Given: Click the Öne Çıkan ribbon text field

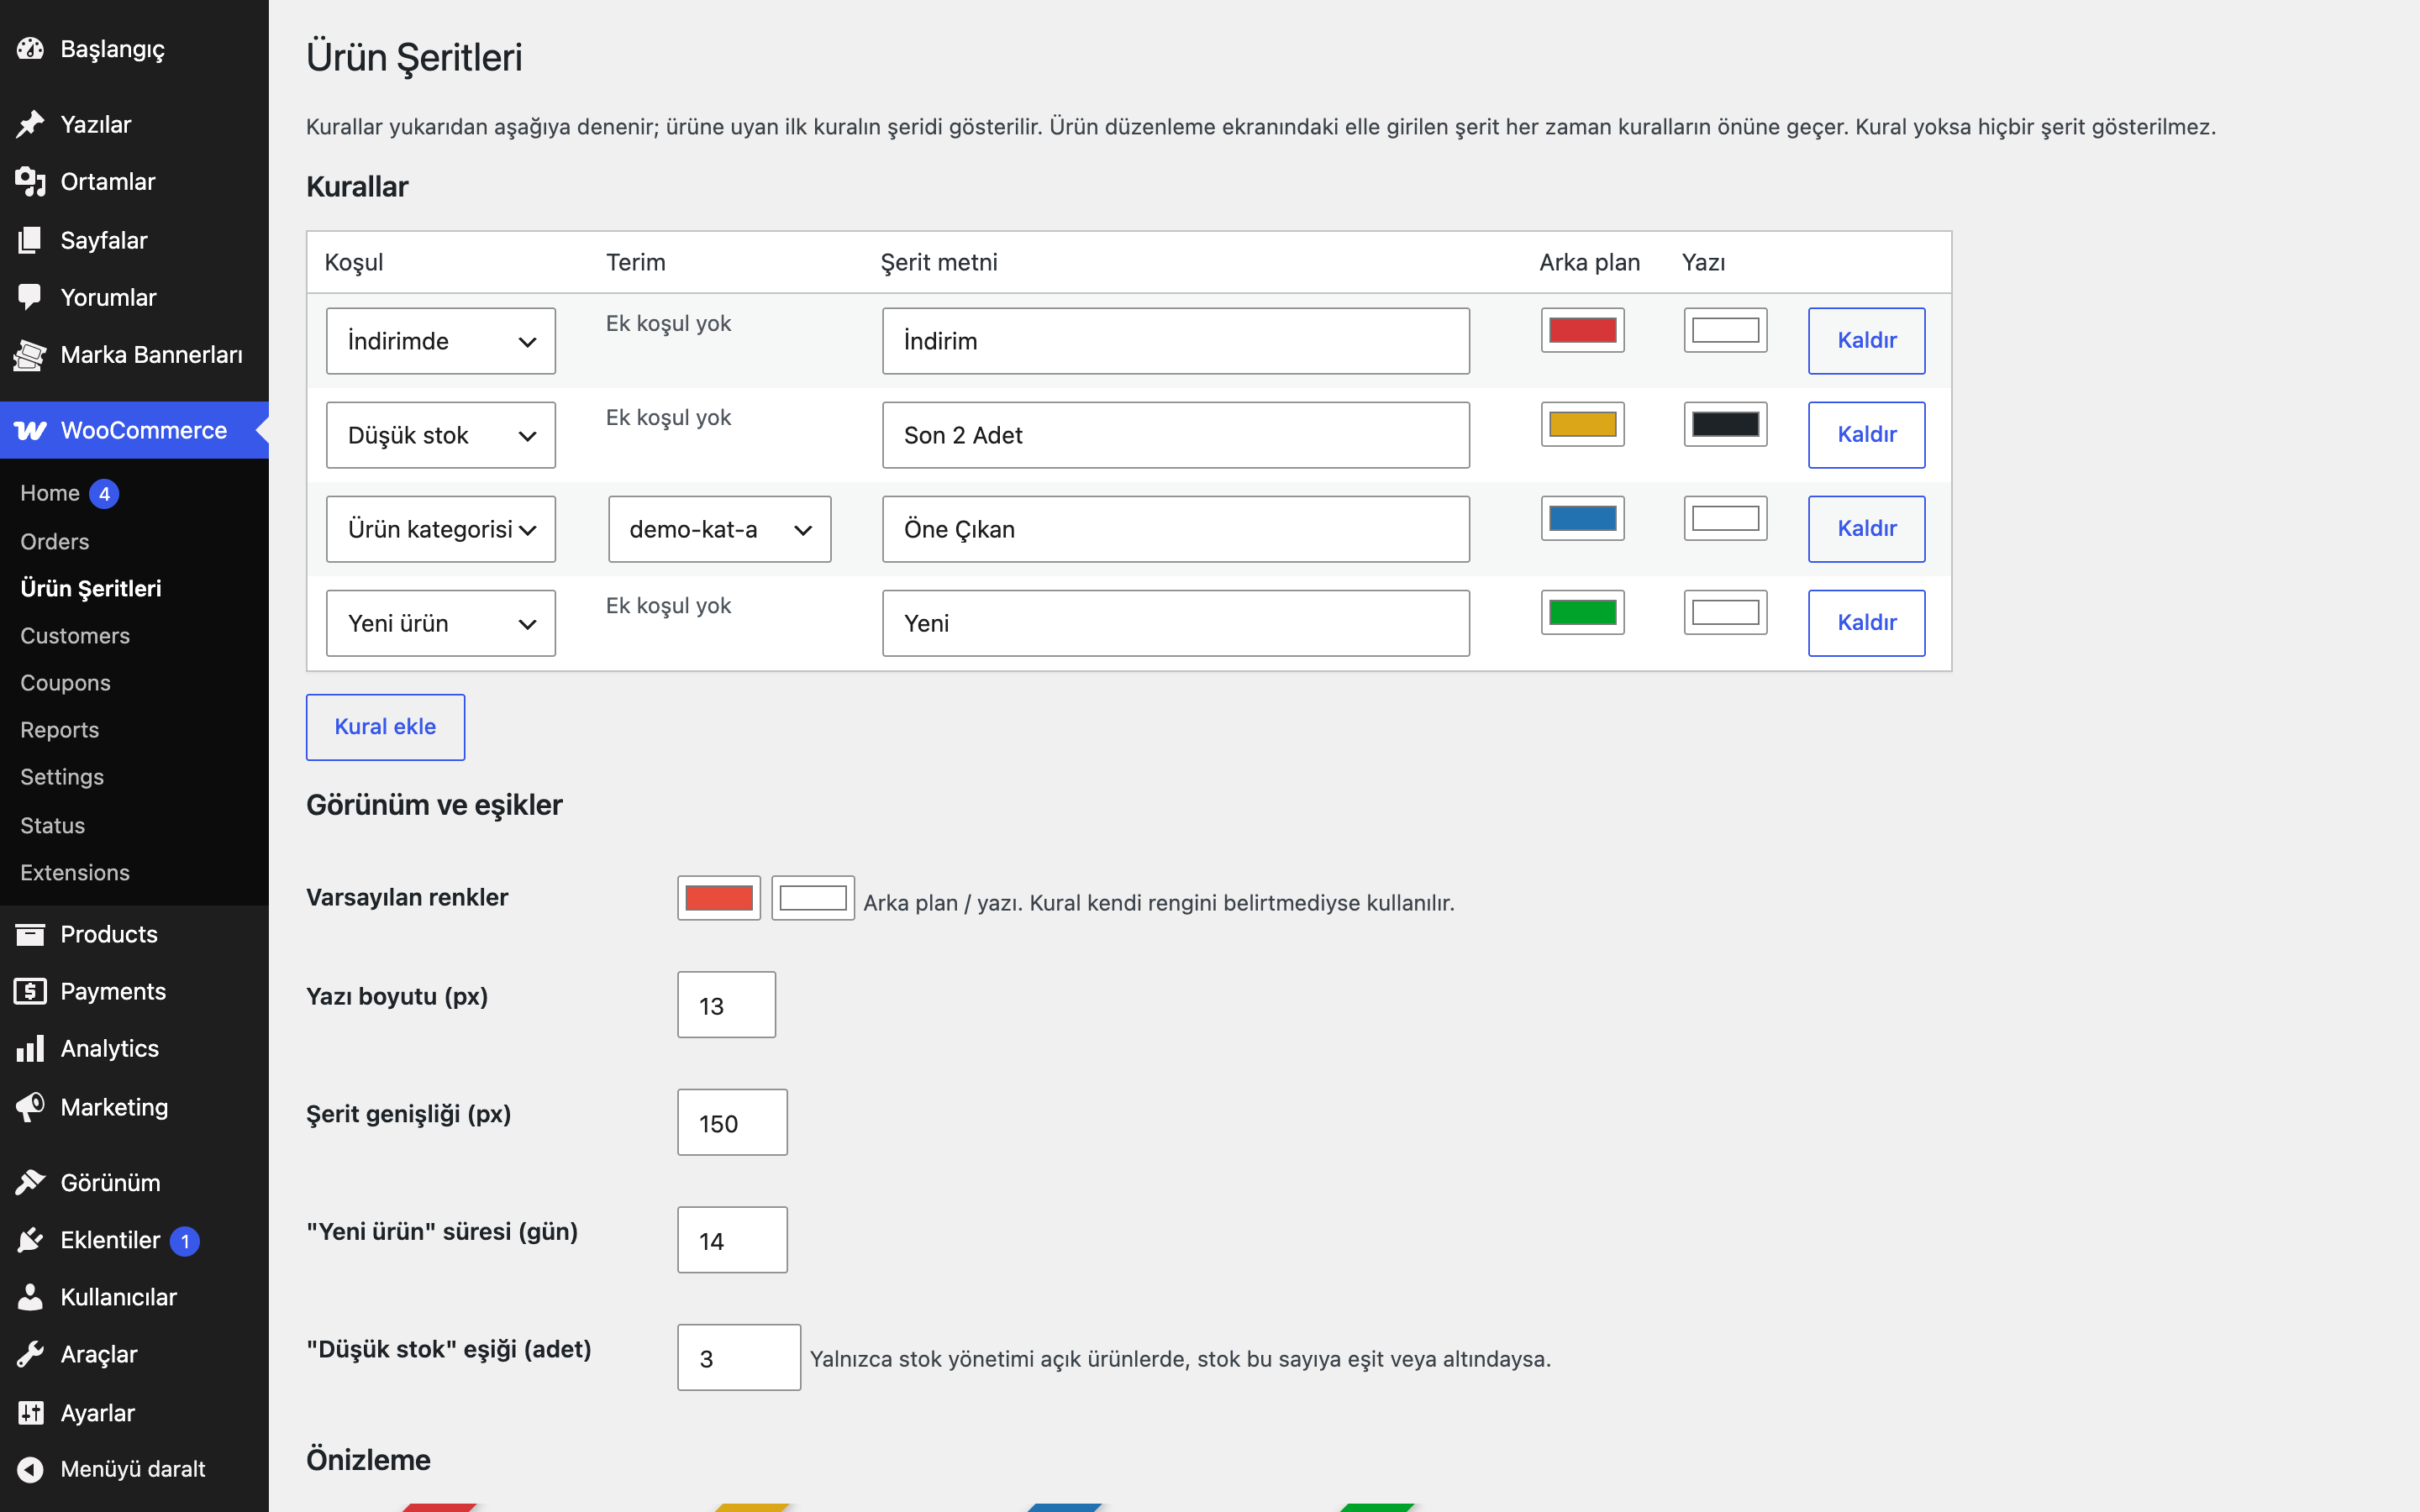Looking at the screenshot, I should 1176,529.
